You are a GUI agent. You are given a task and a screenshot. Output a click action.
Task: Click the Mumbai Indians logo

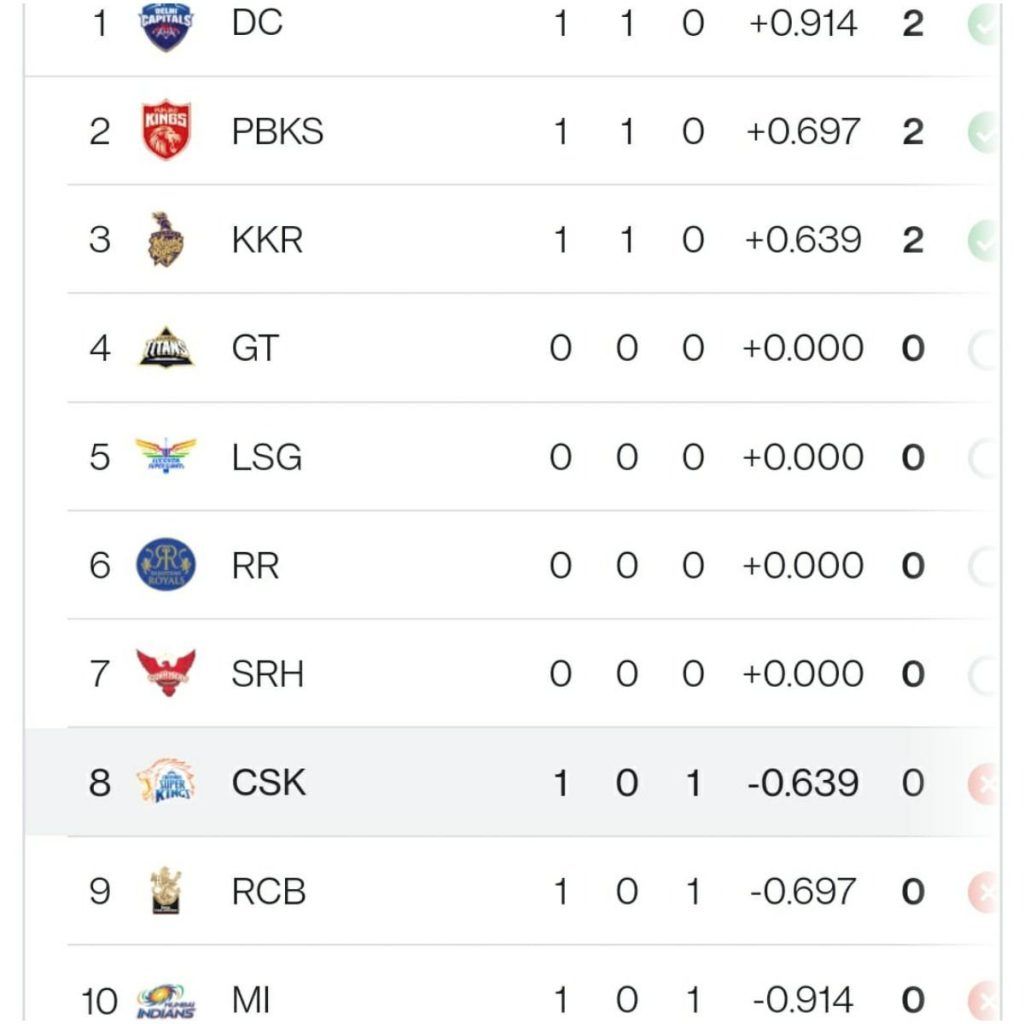pos(165,998)
